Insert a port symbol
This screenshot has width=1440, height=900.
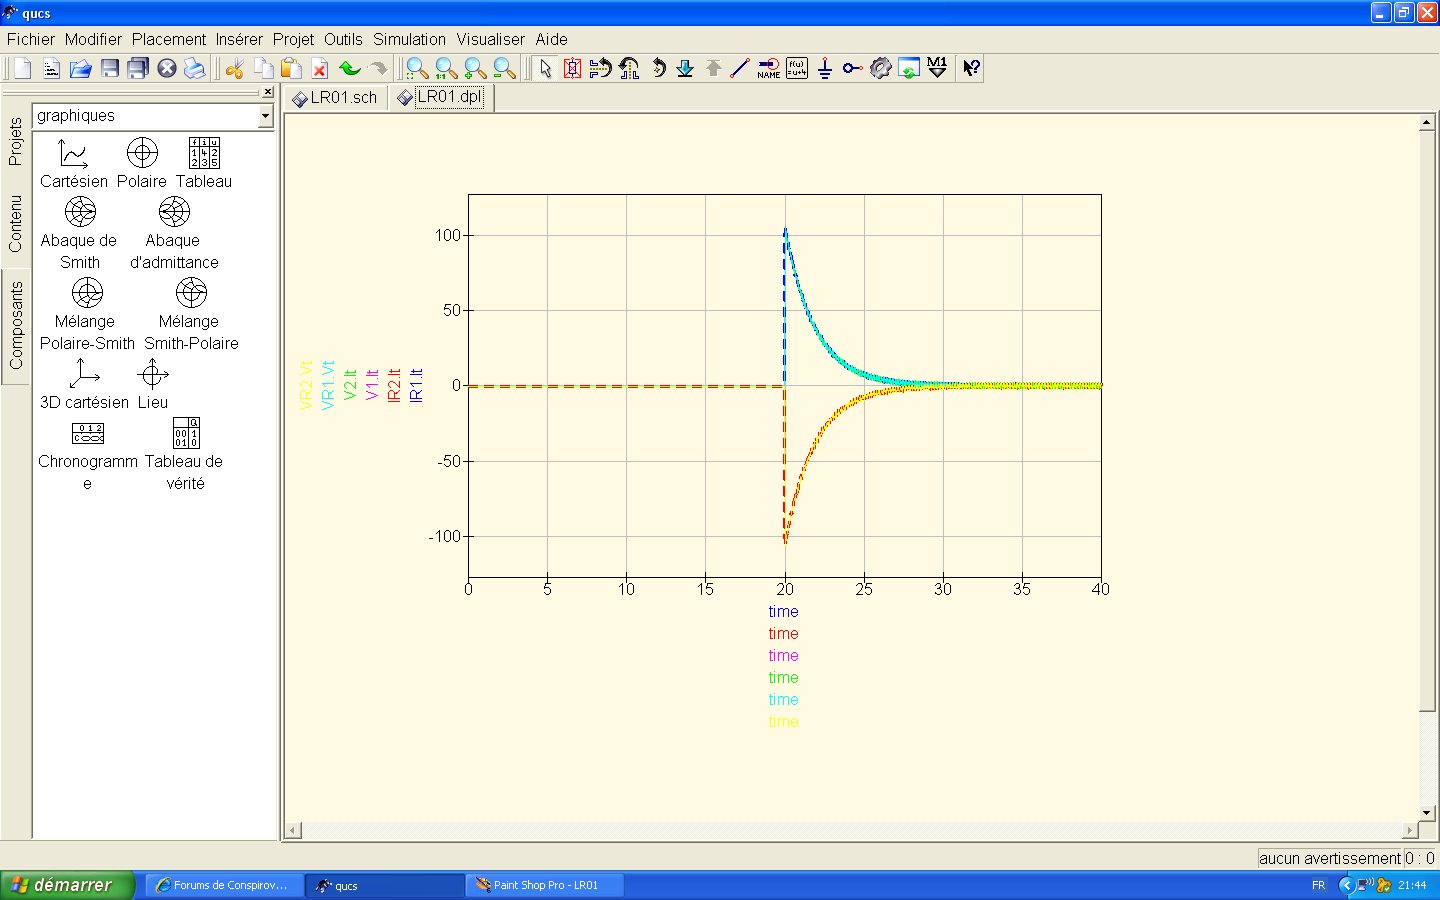click(x=852, y=68)
